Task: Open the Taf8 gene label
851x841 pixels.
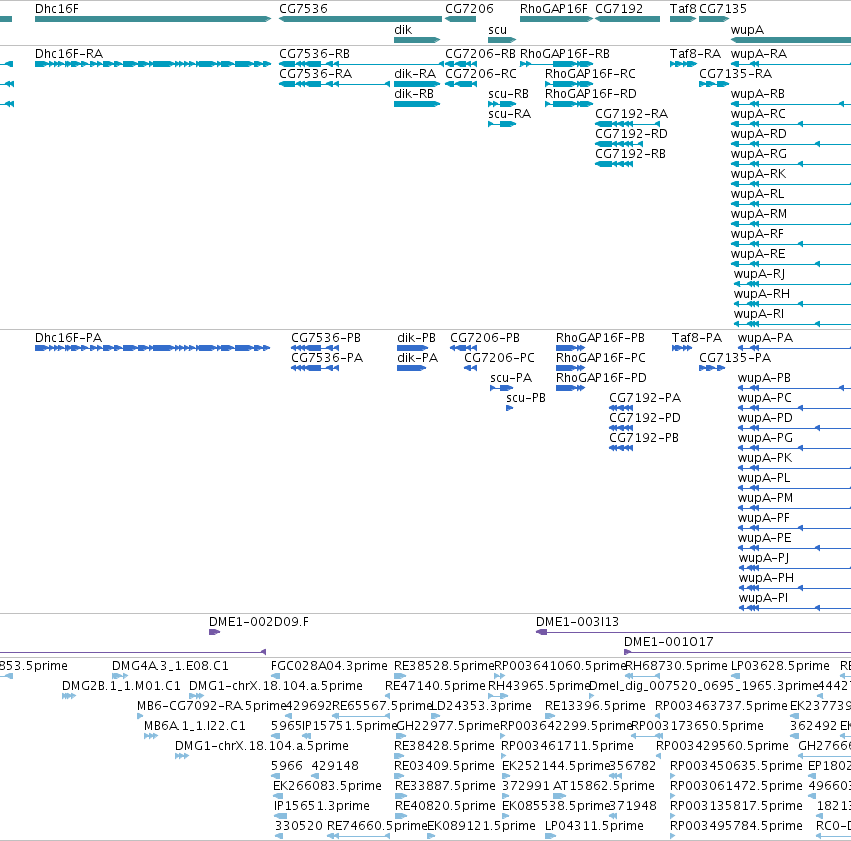Action: point(683,9)
